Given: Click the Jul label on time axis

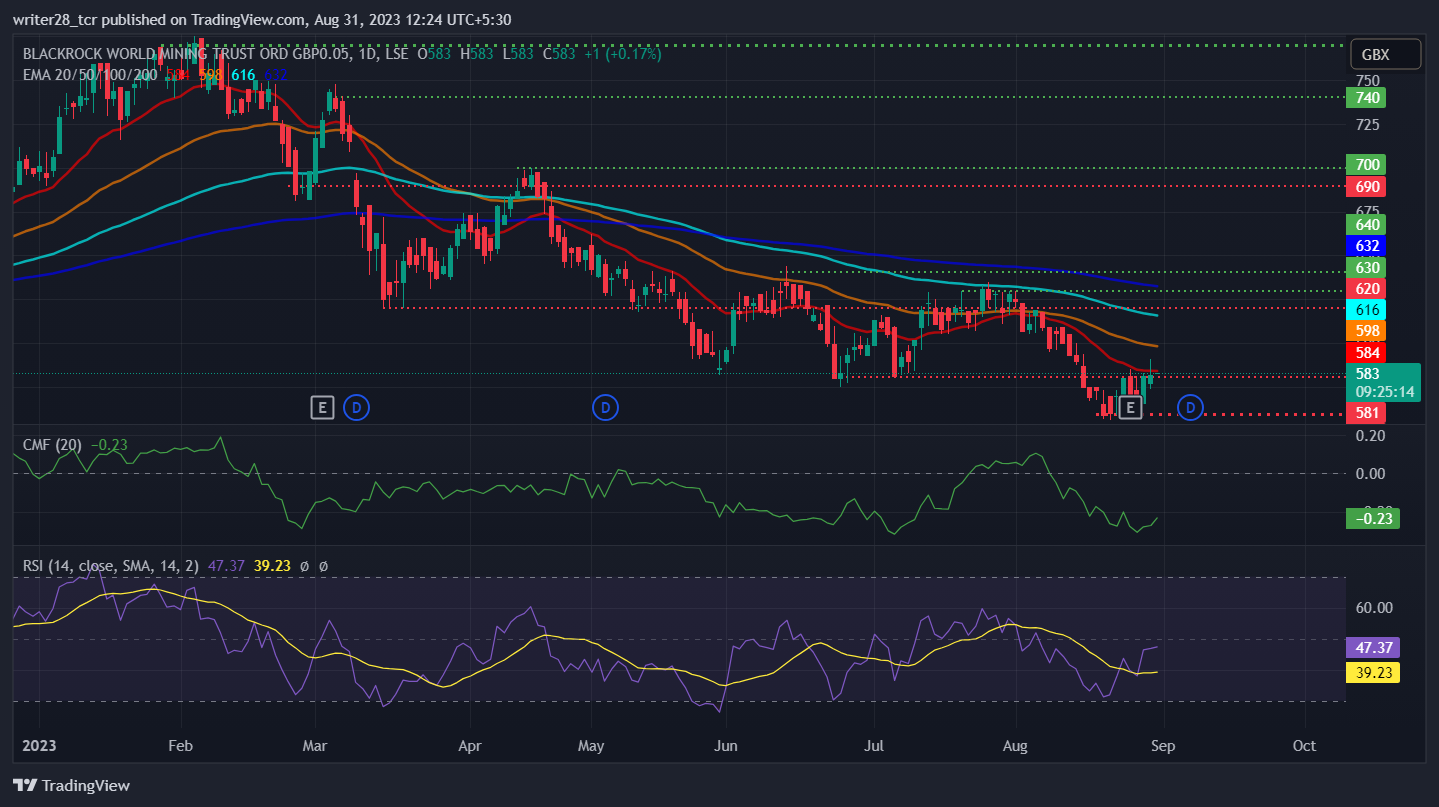Looking at the screenshot, I should 874,746.
